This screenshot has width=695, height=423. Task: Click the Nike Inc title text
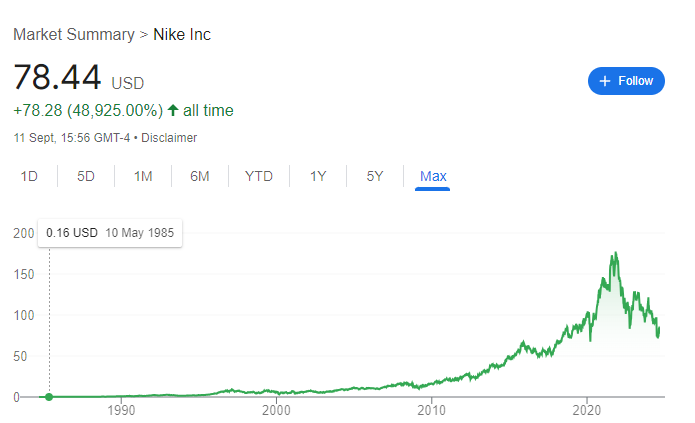pos(181,35)
